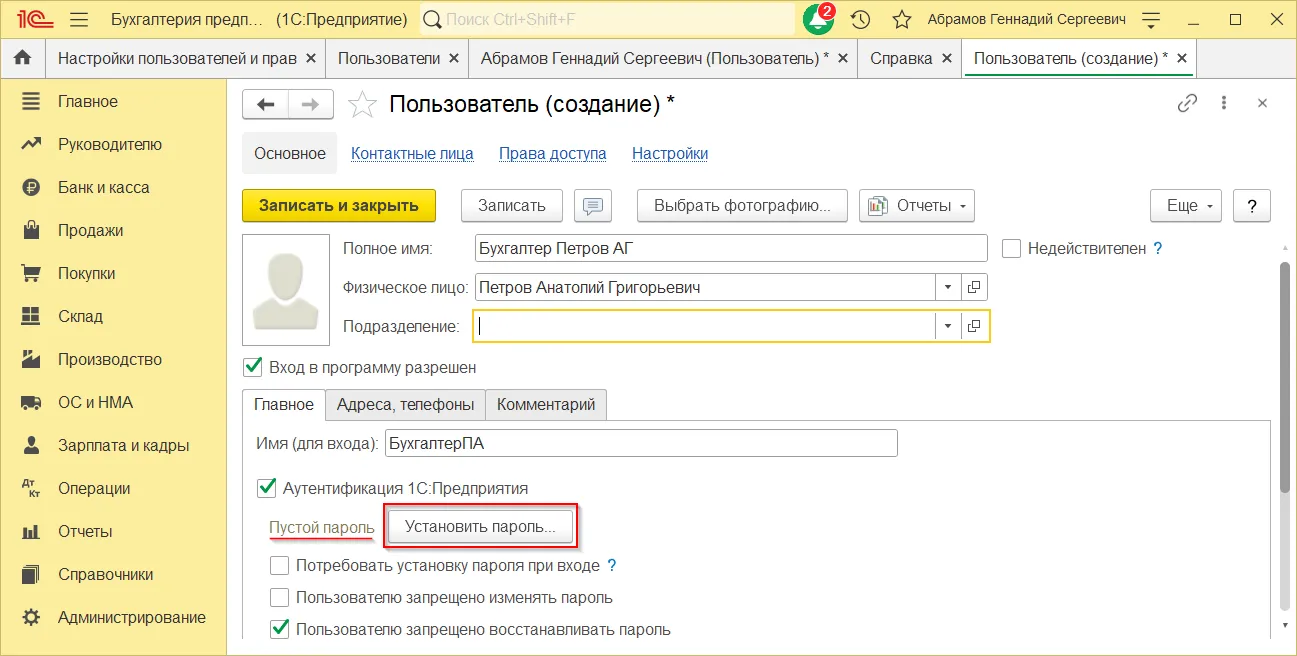Add this form to favorites star
Screen dimensions: 1297x656
point(362,105)
